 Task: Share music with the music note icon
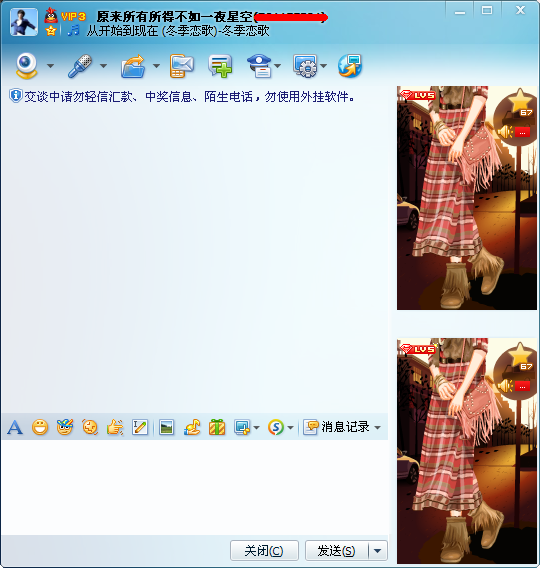click(192, 427)
